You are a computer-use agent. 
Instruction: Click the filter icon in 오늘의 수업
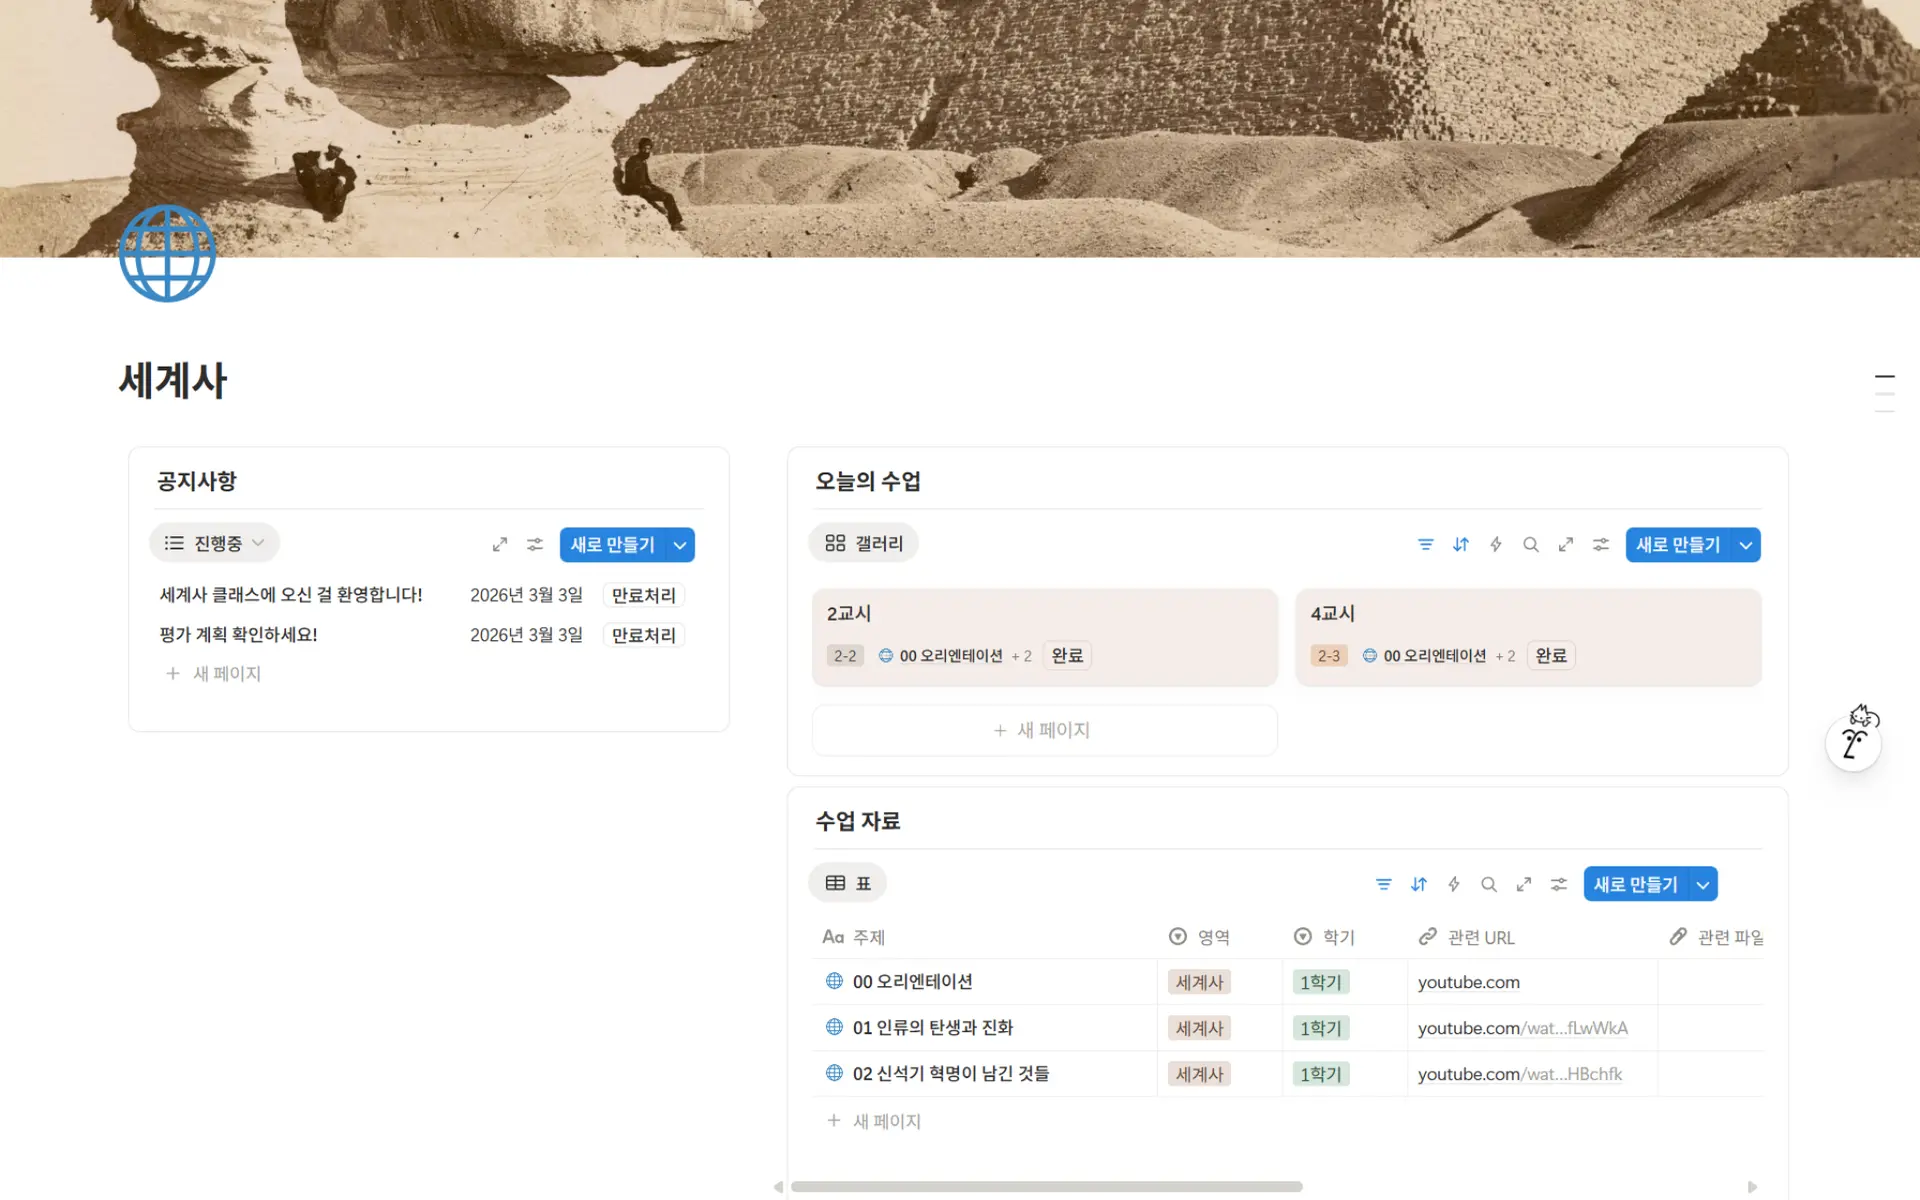[x=1425, y=544]
